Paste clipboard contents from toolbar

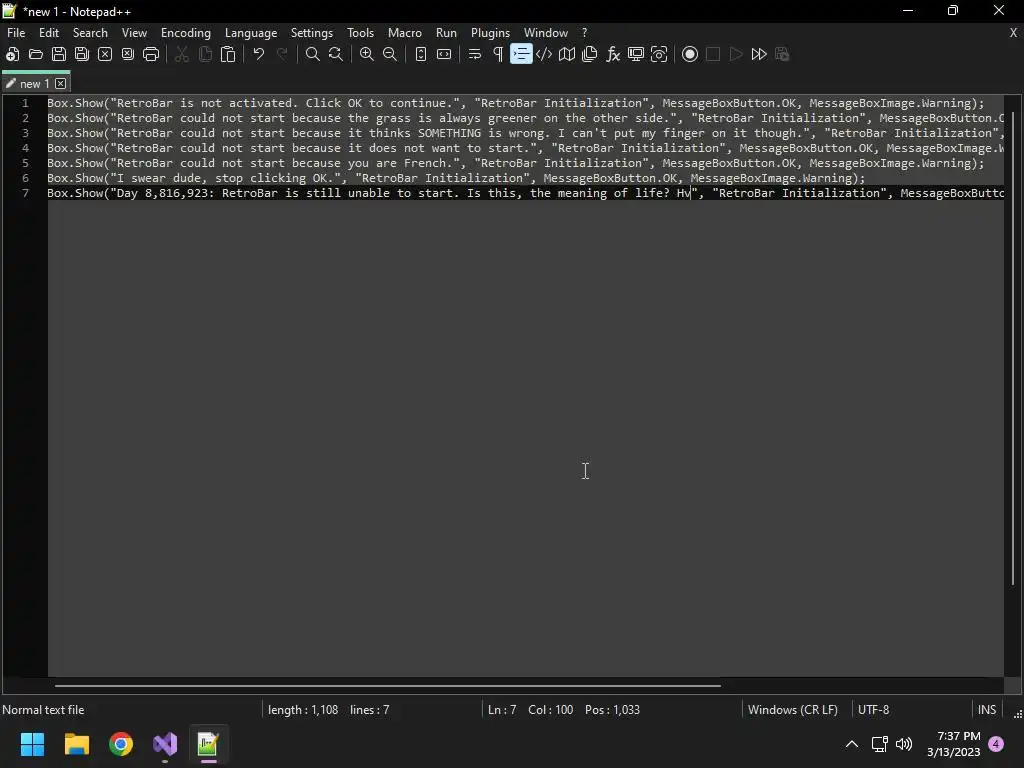coord(228,54)
